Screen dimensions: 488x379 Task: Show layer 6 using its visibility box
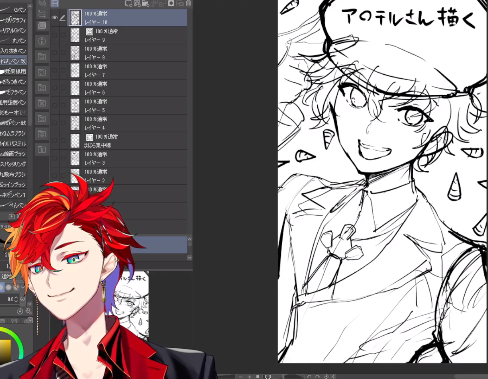[55, 88]
